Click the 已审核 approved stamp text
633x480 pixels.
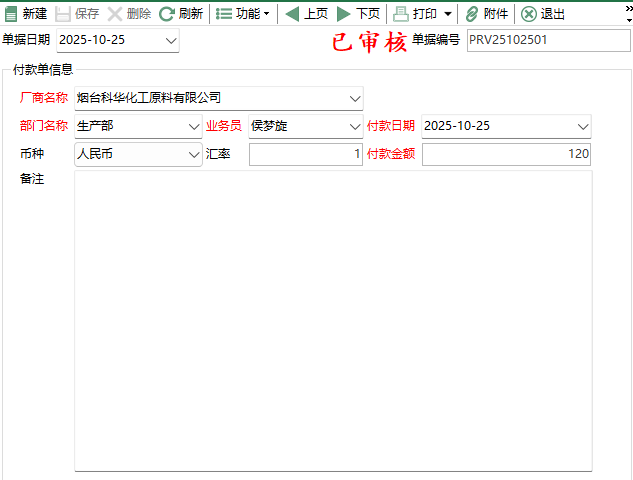[x=369, y=42]
